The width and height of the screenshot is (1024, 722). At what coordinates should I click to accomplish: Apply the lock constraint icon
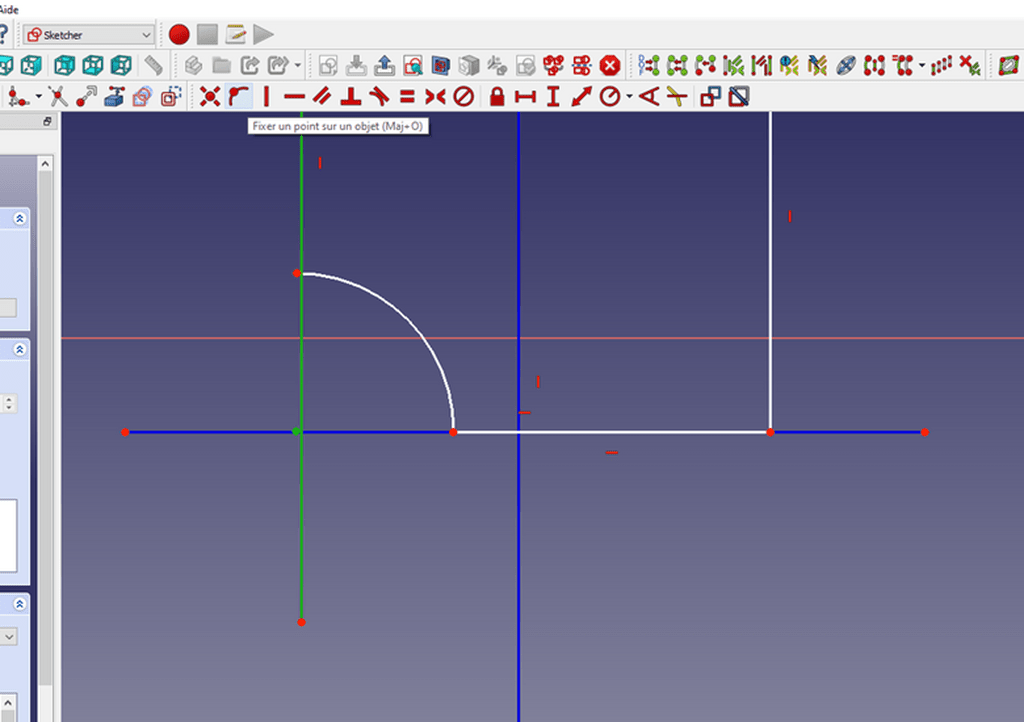point(496,96)
